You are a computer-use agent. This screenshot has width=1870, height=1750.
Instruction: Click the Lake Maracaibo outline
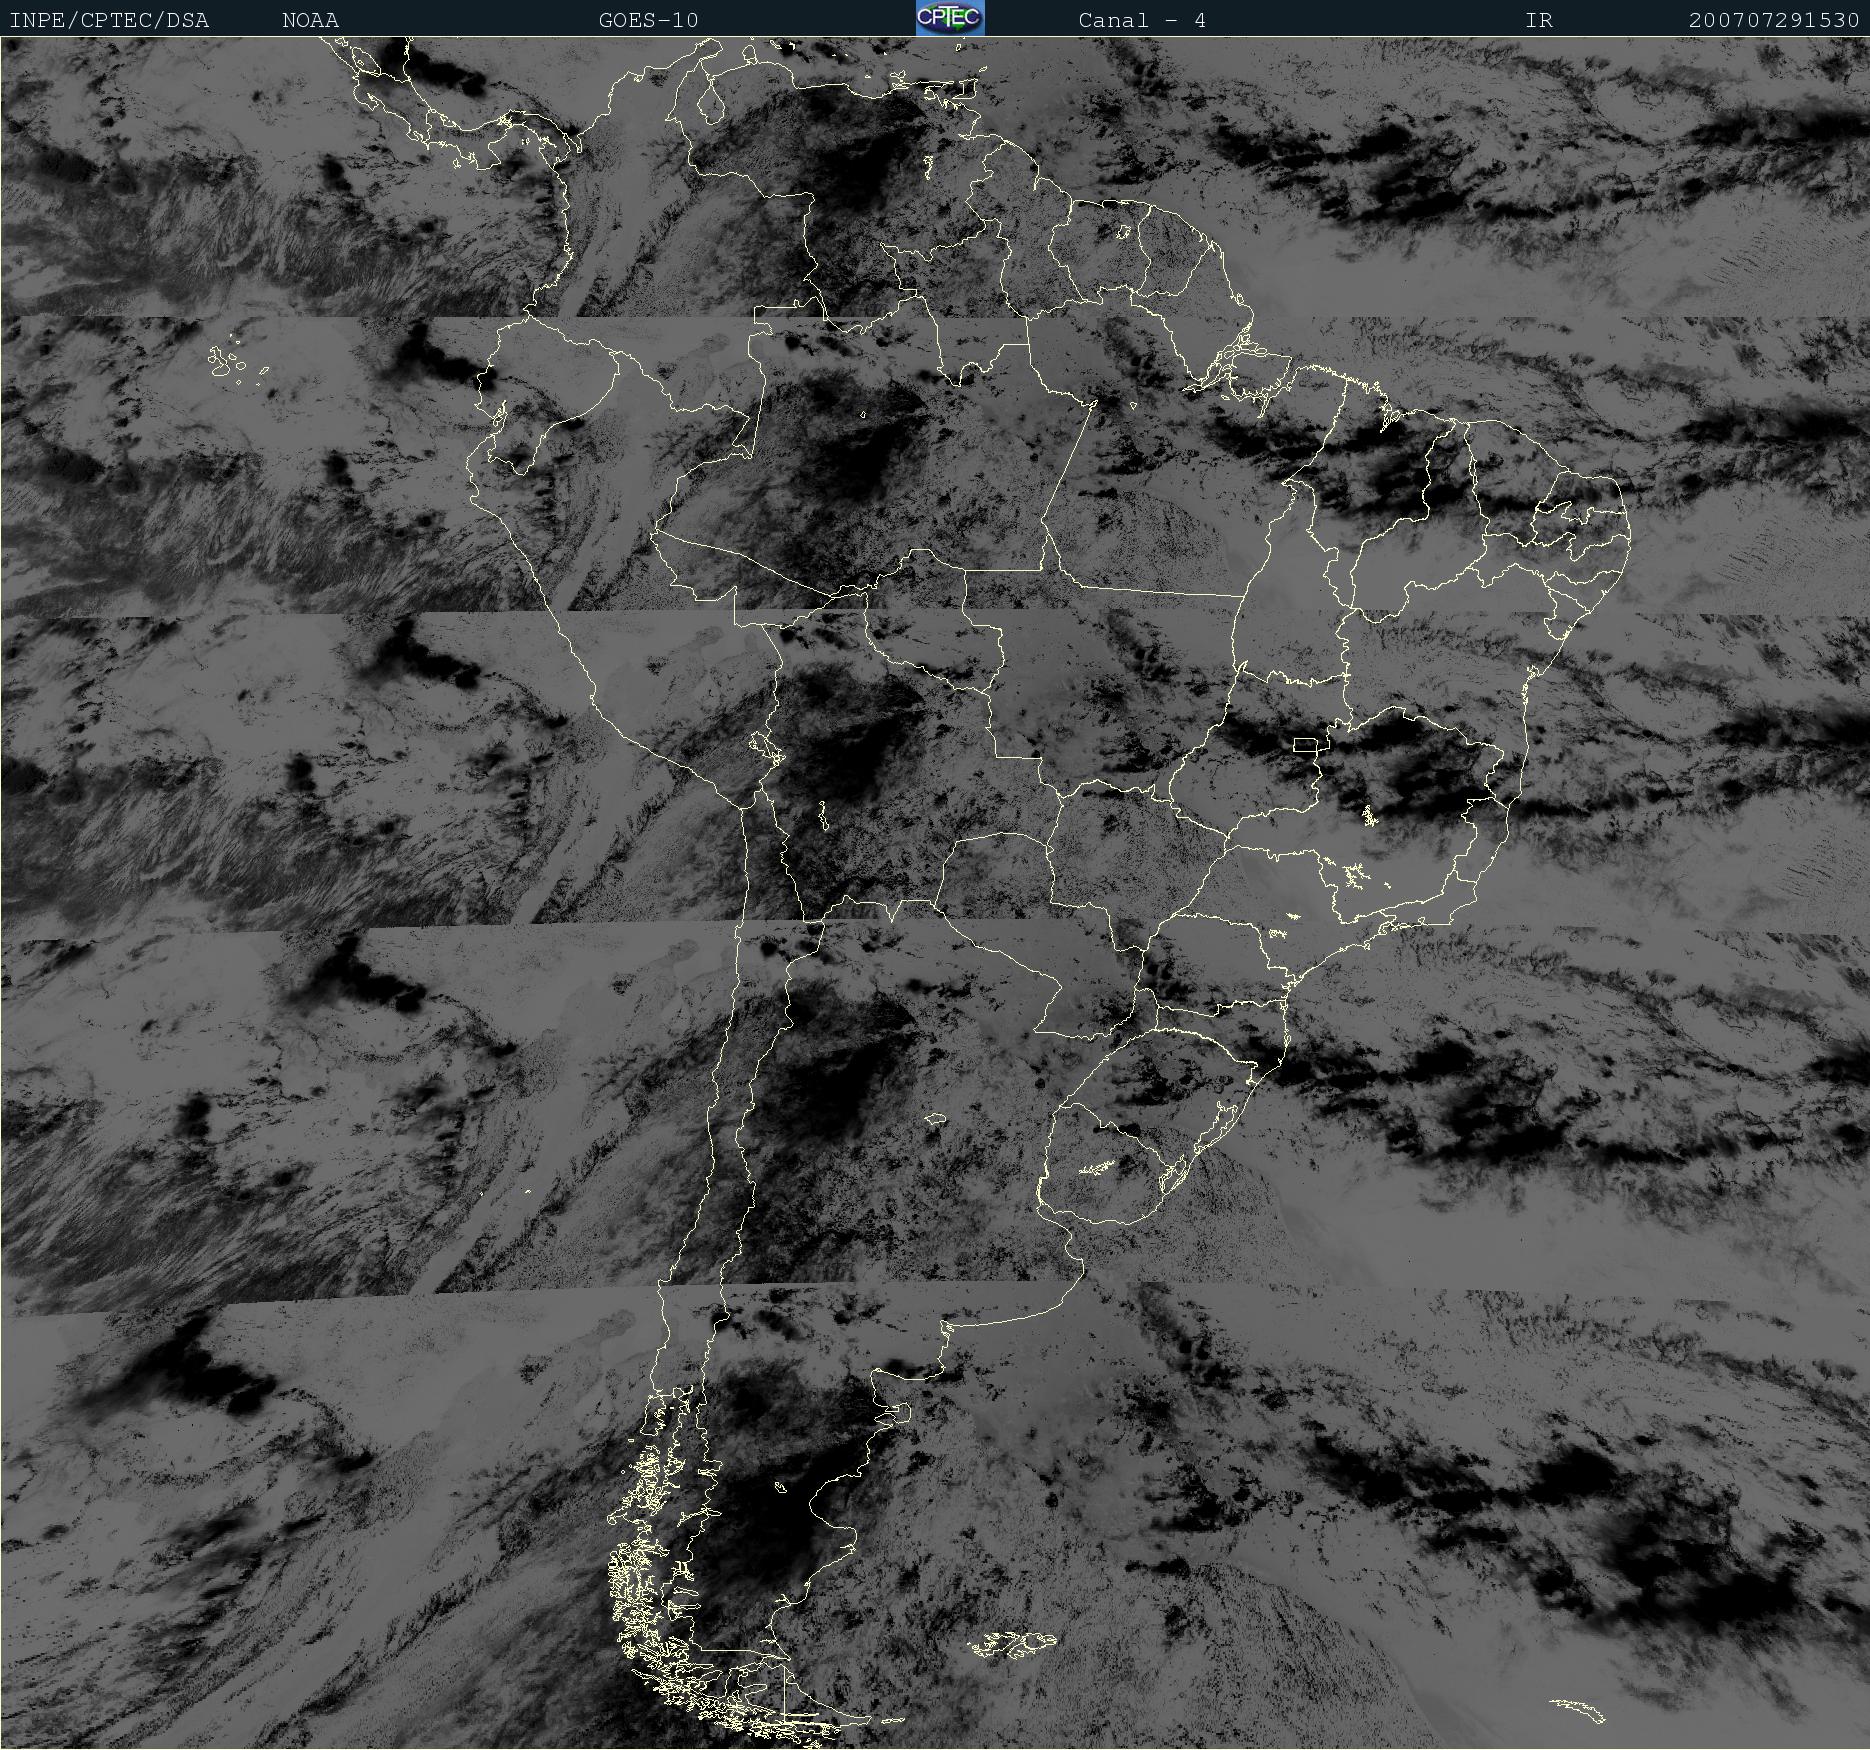[712, 102]
